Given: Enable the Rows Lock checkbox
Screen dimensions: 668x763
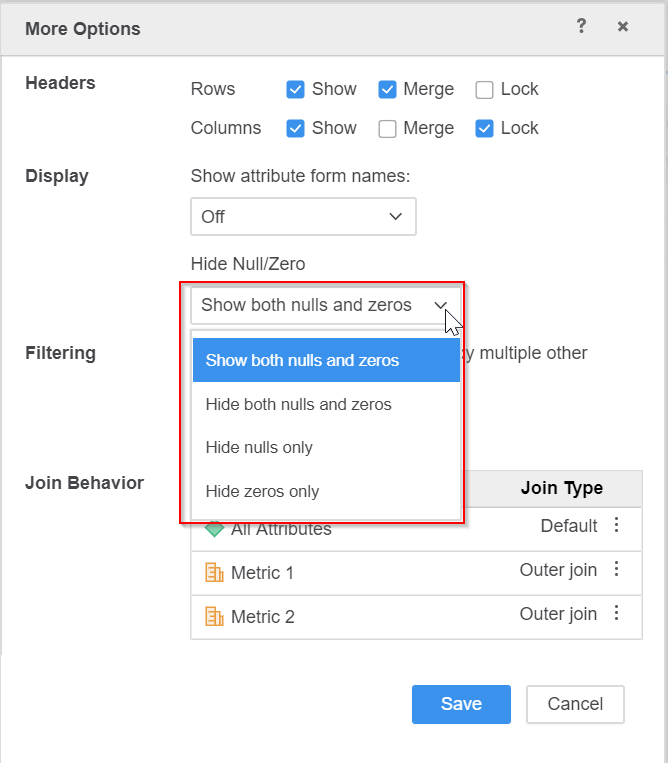Looking at the screenshot, I should 485,90.
